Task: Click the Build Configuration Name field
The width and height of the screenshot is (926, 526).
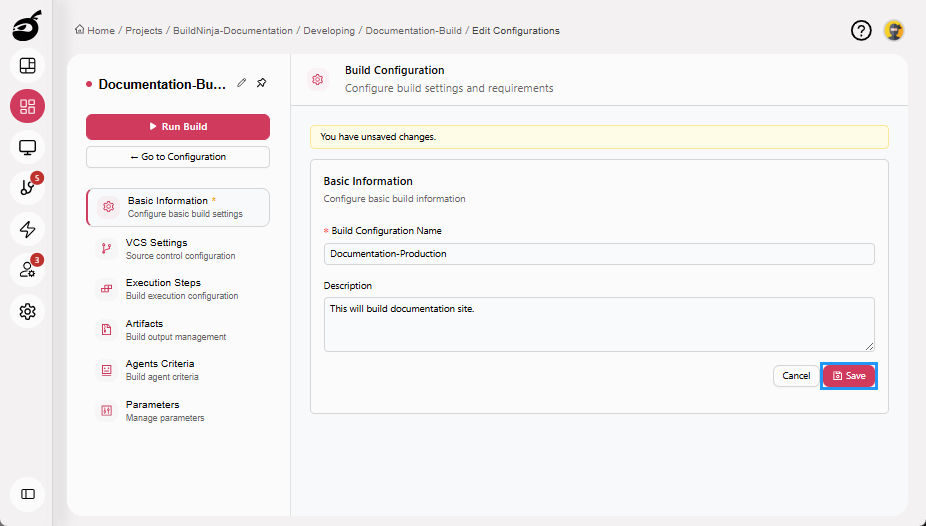Action: click(x=599, y=254)
